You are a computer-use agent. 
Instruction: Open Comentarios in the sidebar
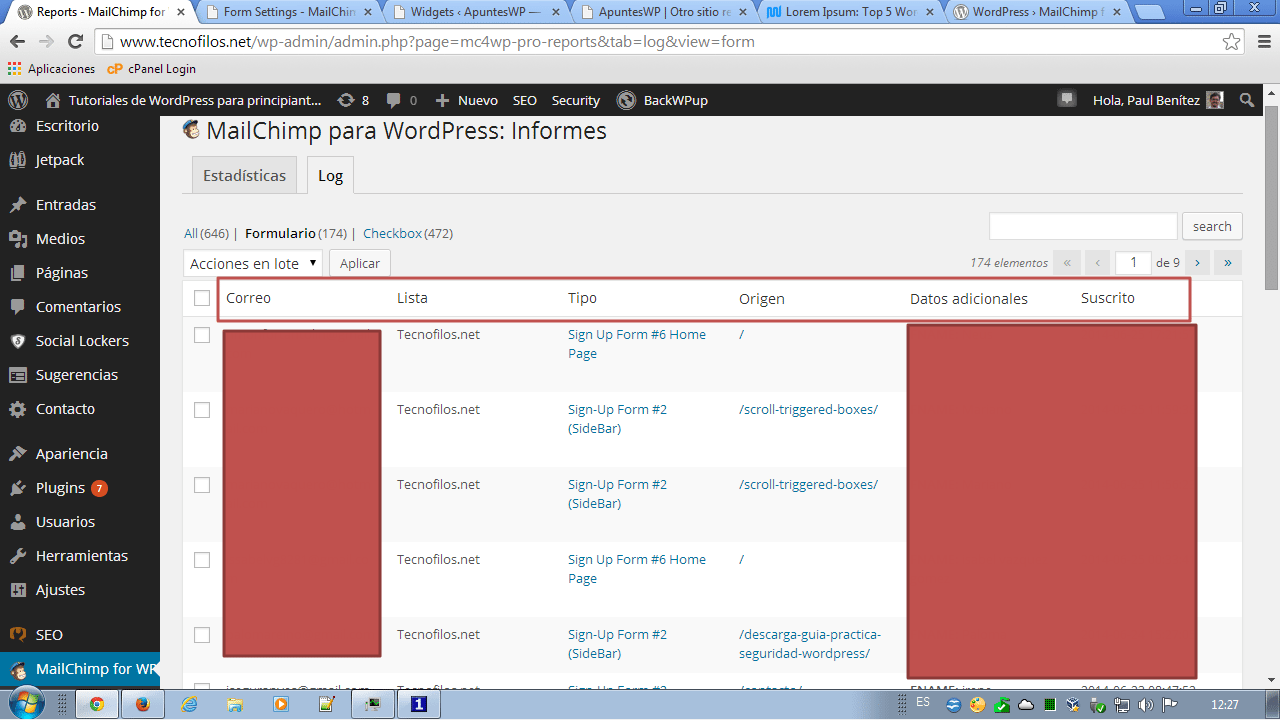(x=80, y=307)
